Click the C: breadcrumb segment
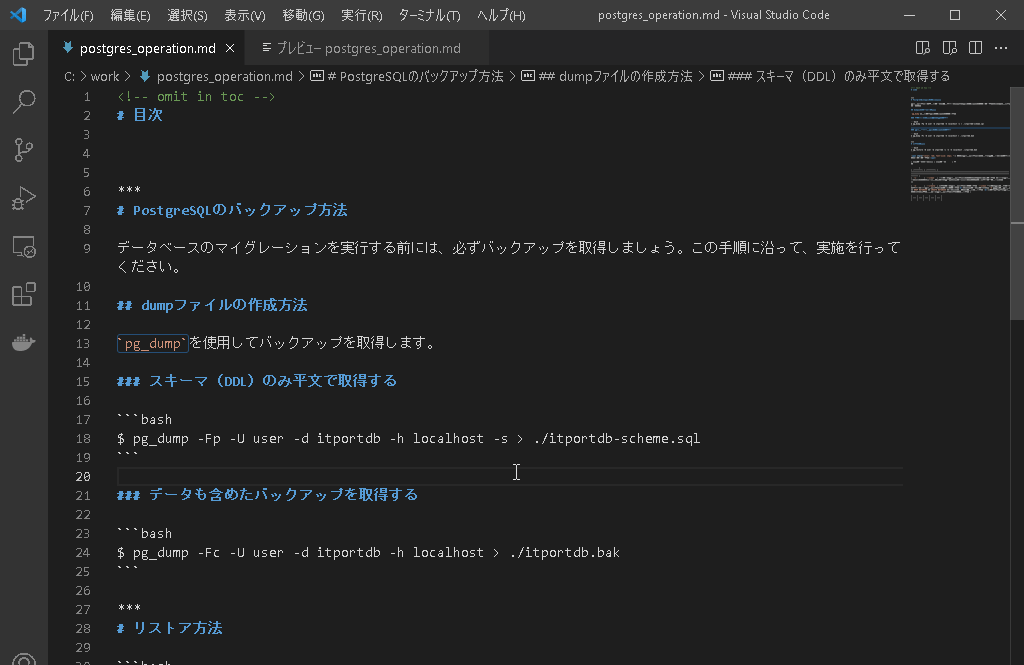The image size is (1024, 665). tap(69, 76)
